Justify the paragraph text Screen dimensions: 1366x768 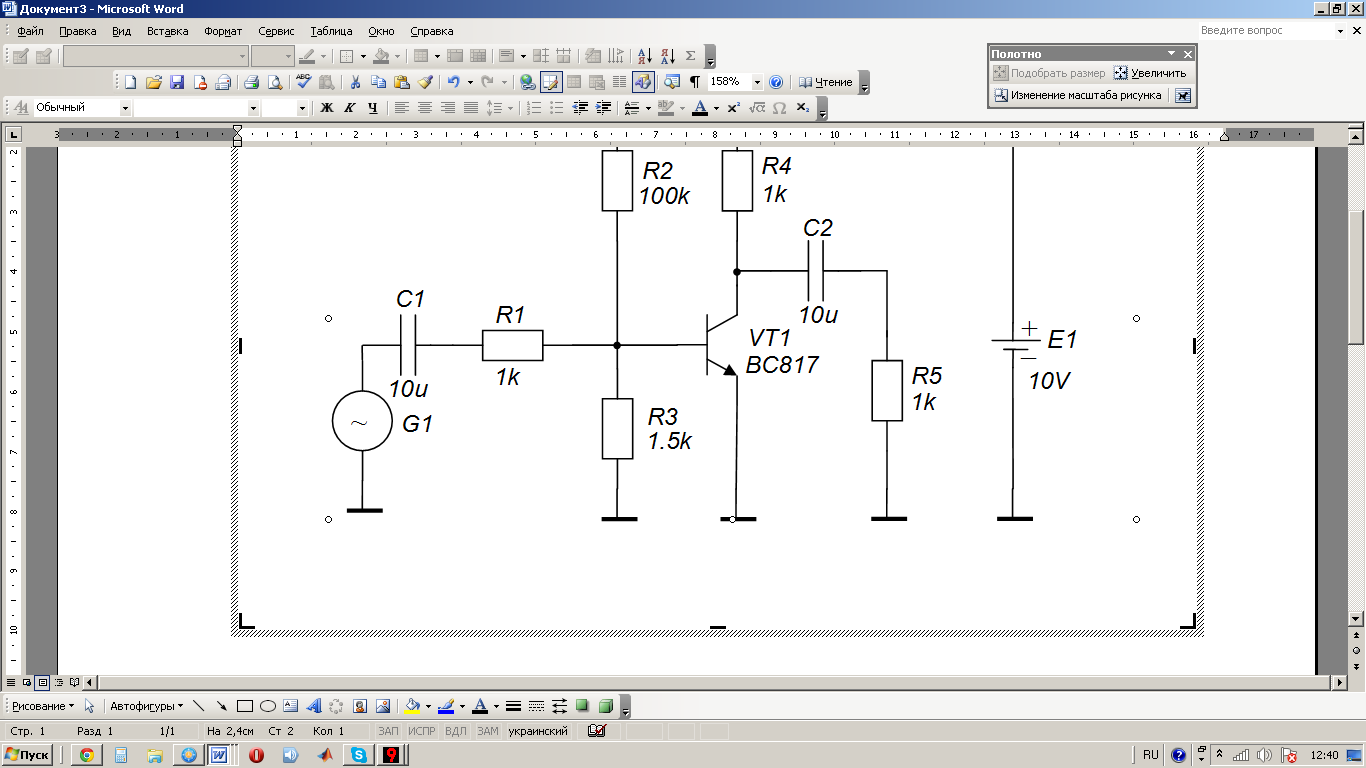click(470, 107)
